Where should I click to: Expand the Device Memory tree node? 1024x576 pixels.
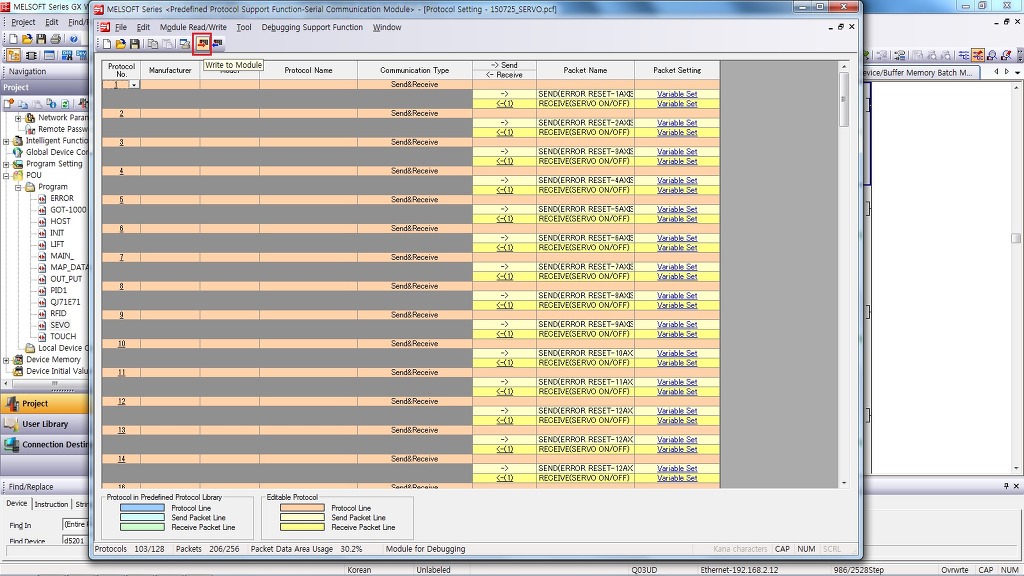click(x=6, y=360)
